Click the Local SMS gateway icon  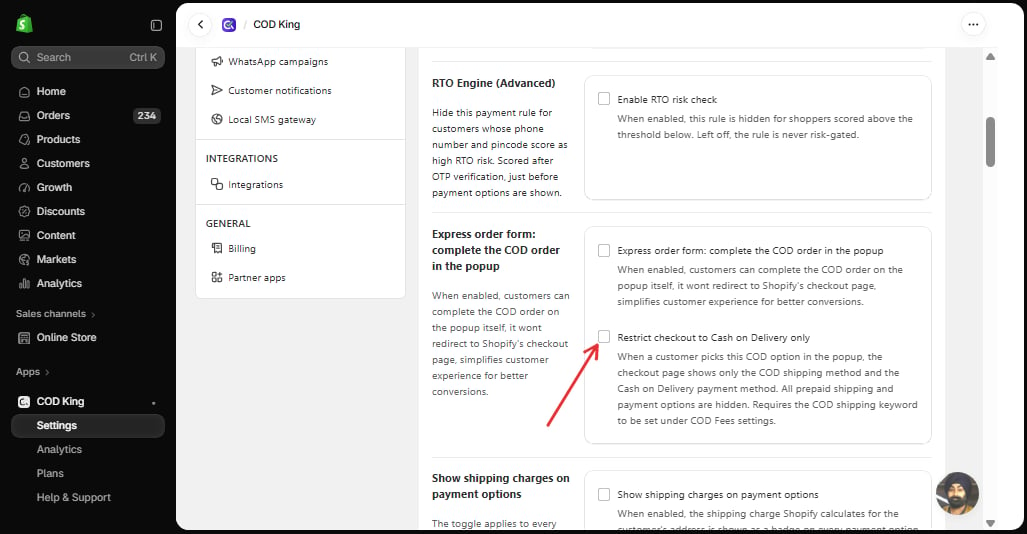click(x=217, y=119)
